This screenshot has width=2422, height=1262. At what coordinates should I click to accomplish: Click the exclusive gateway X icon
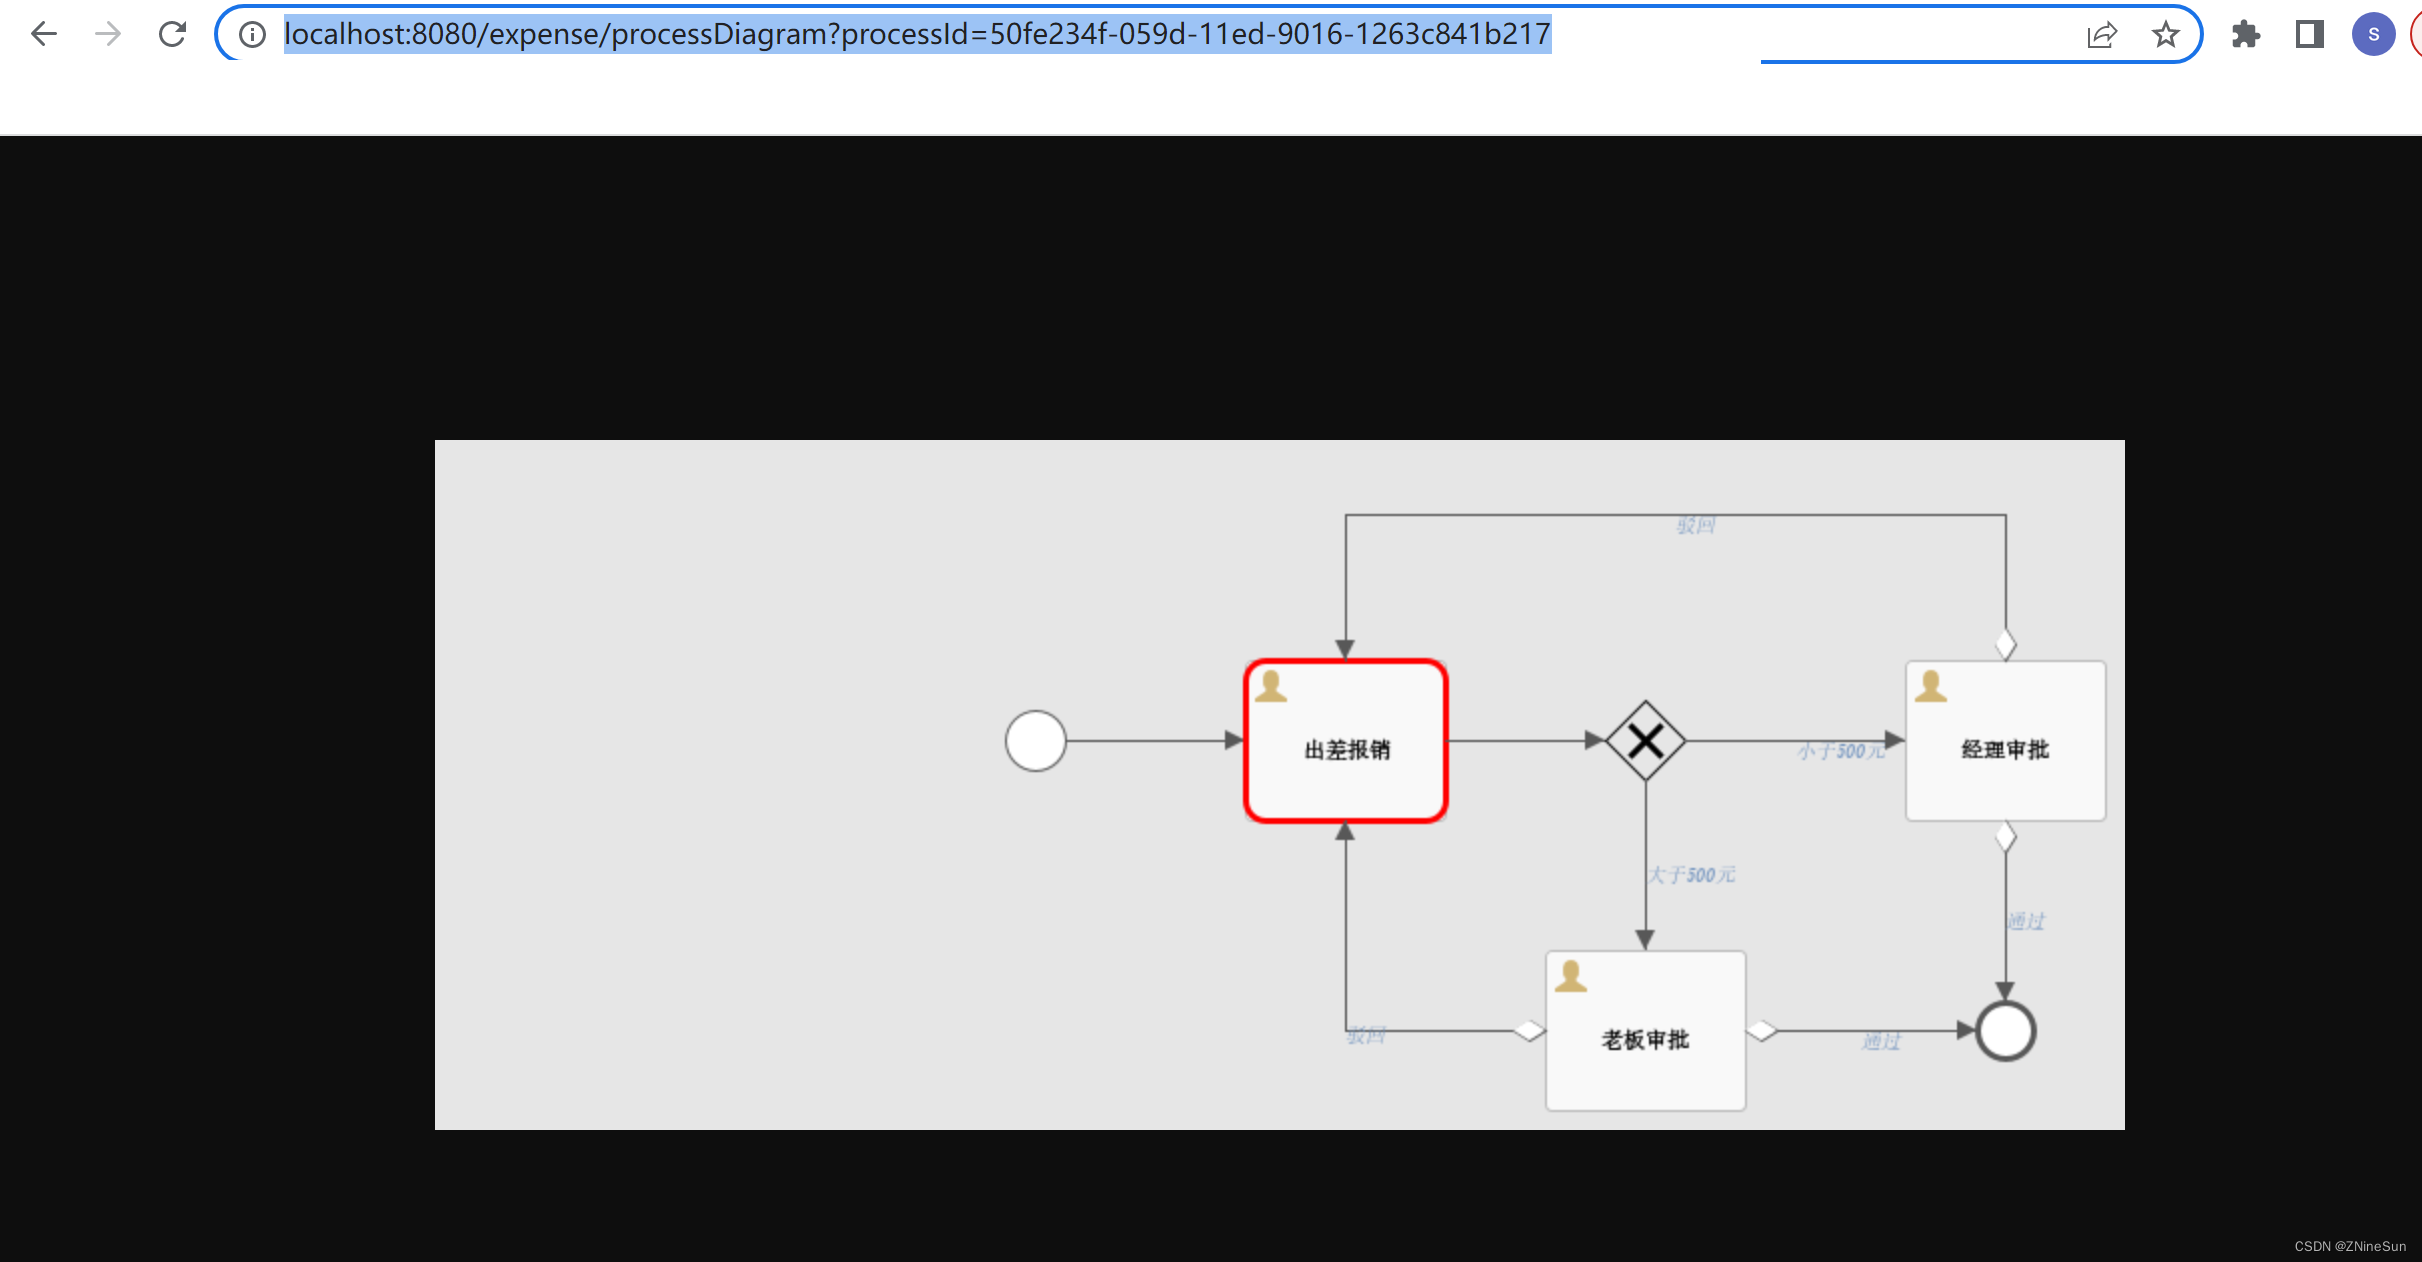coord(1645,740)
